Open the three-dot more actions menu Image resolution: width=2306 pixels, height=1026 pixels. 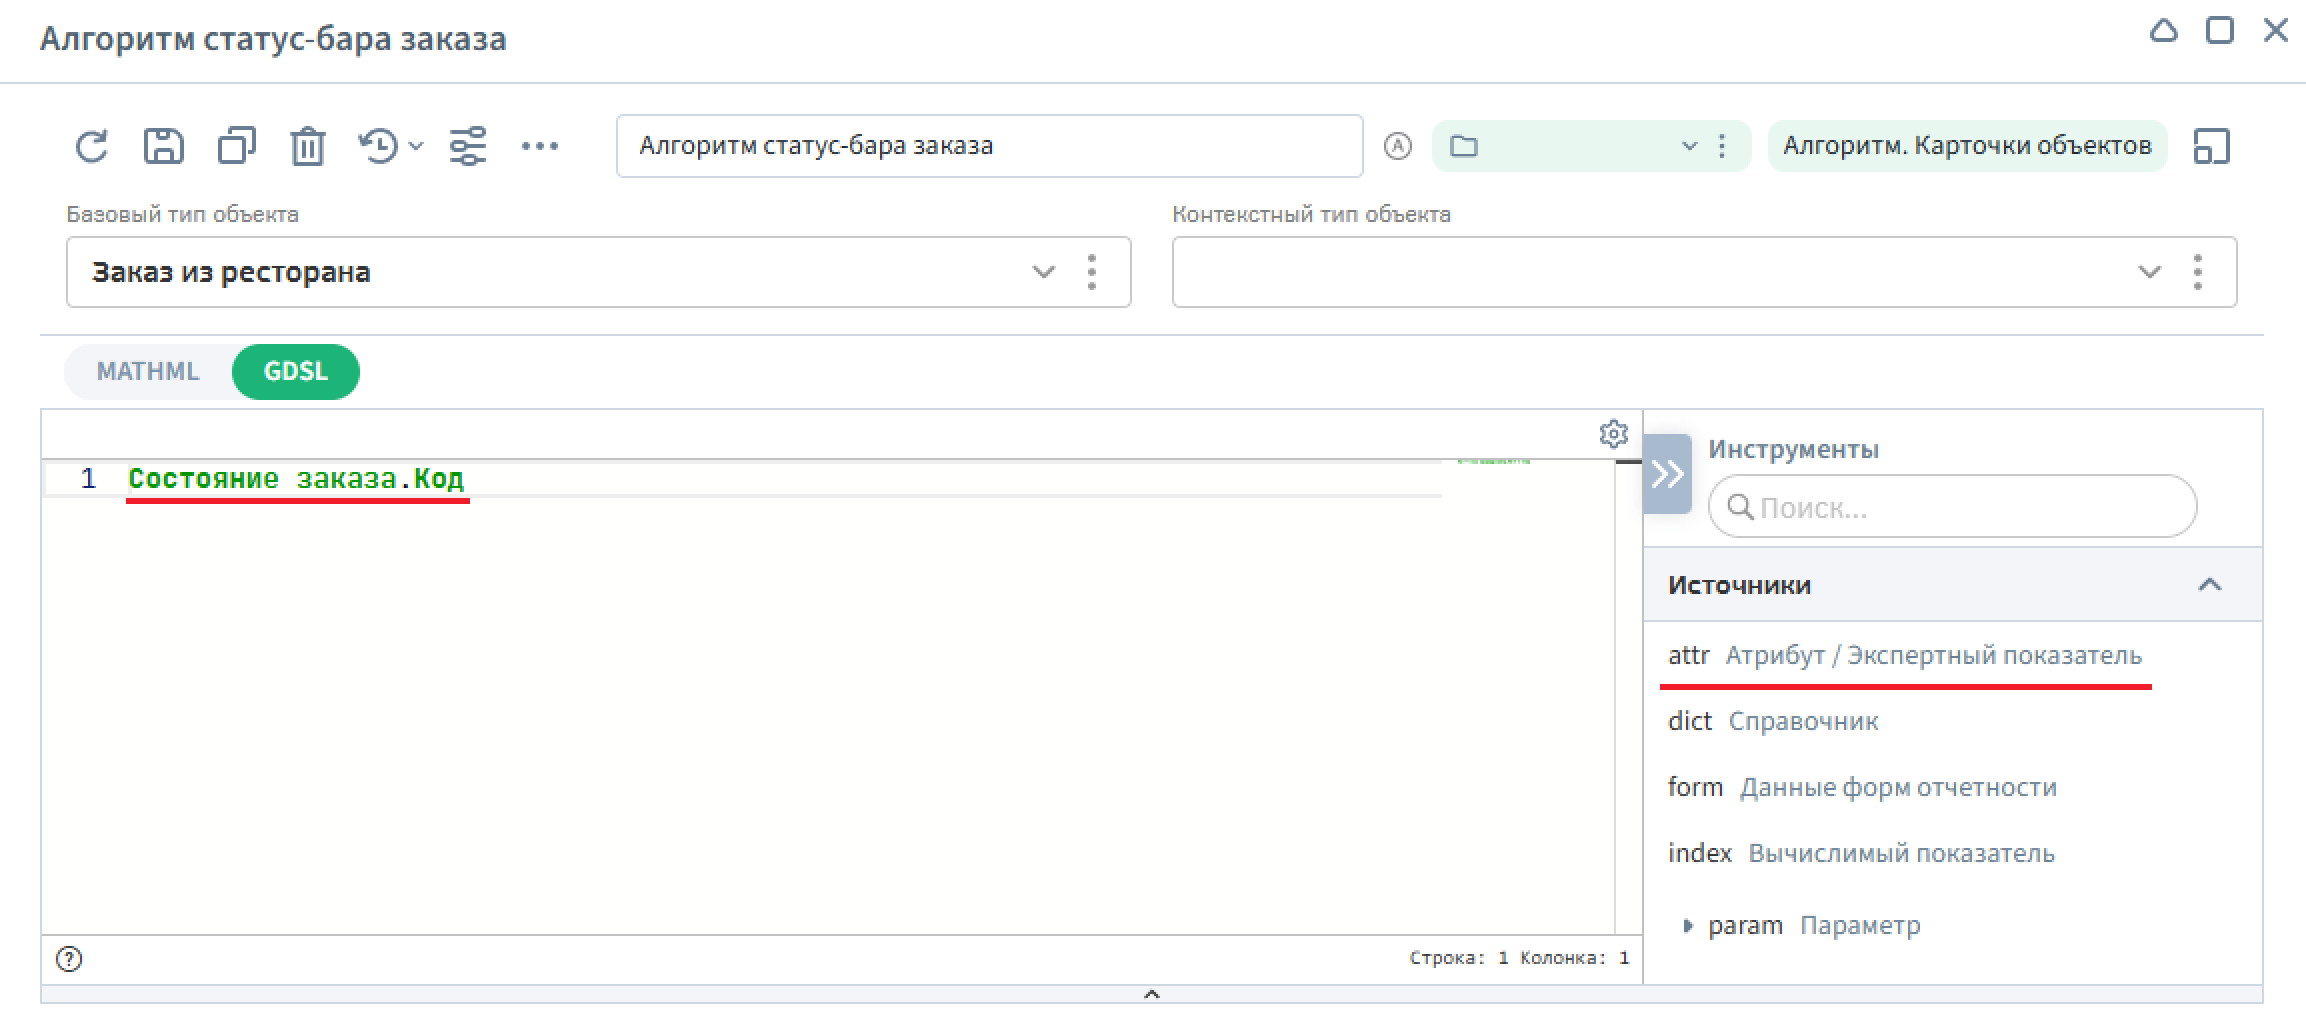[540, 147]
